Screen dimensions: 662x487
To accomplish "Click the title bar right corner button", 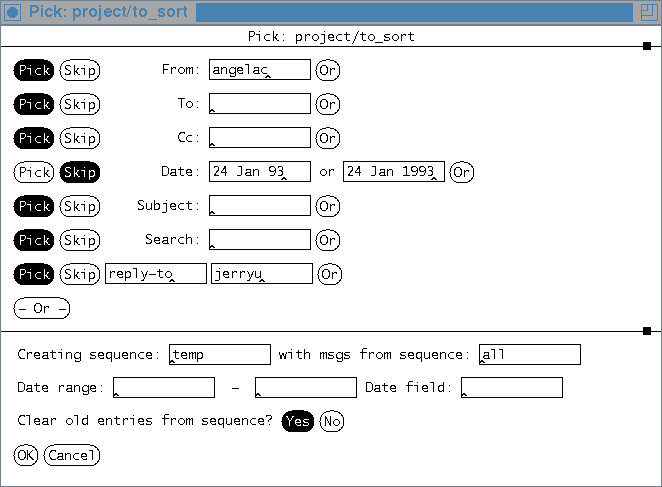I will click(x=648, y=11).
